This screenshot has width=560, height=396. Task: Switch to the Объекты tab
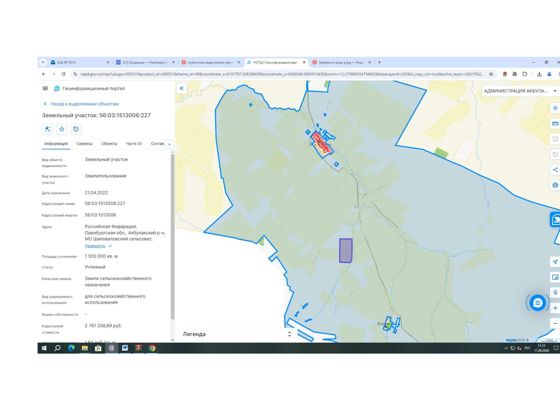coord(109,144)
